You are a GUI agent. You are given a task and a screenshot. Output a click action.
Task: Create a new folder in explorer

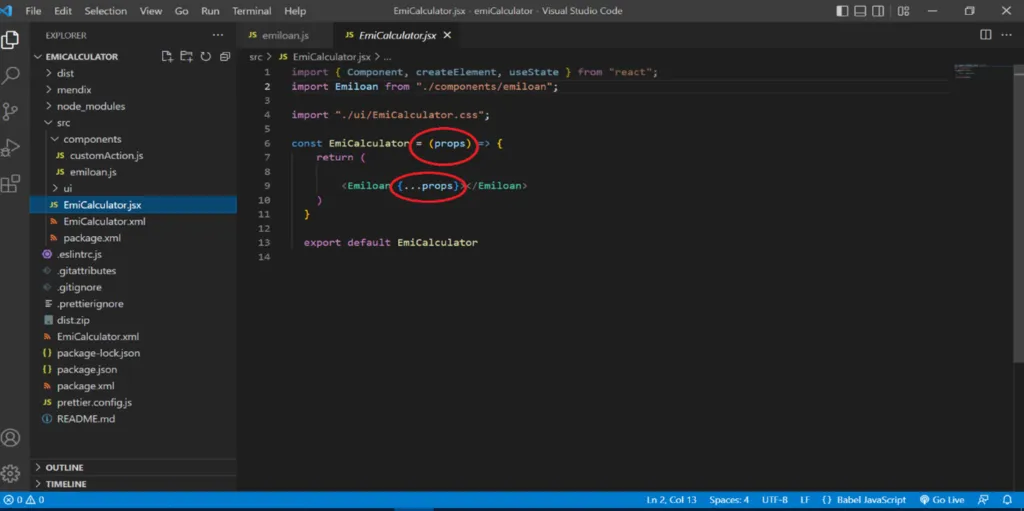point(187,56)
